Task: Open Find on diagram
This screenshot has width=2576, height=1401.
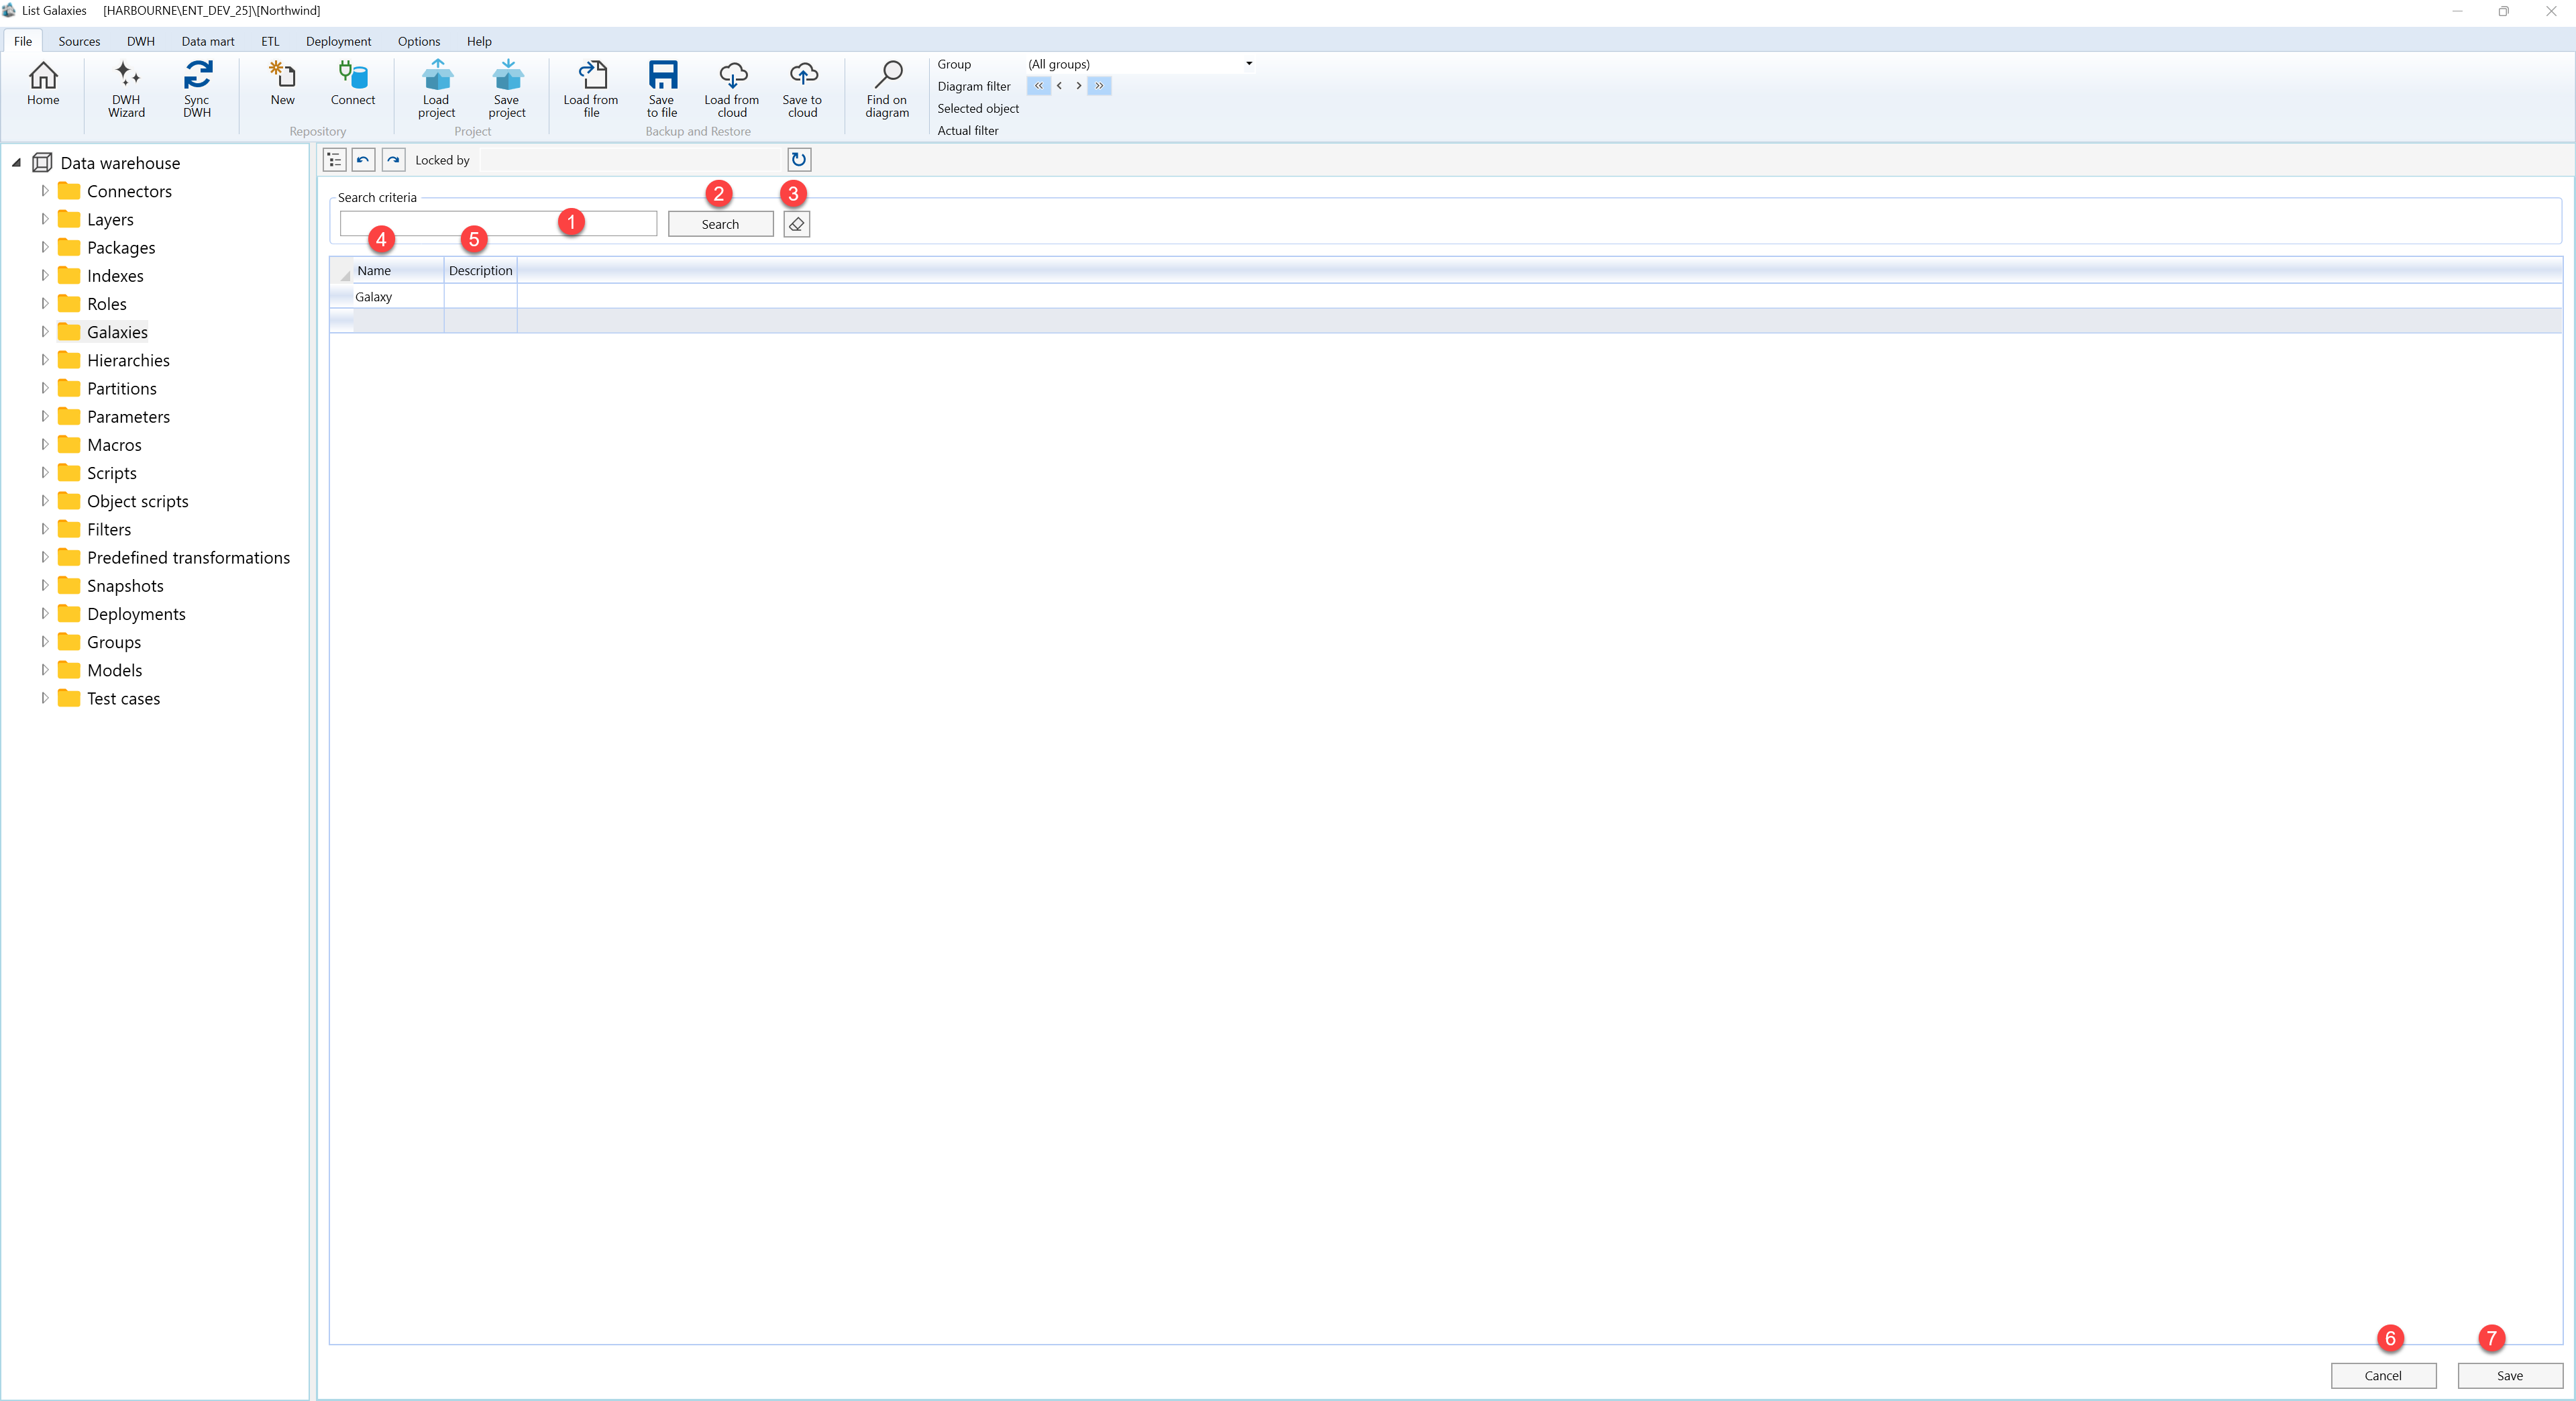Action: tap(887, 88)
